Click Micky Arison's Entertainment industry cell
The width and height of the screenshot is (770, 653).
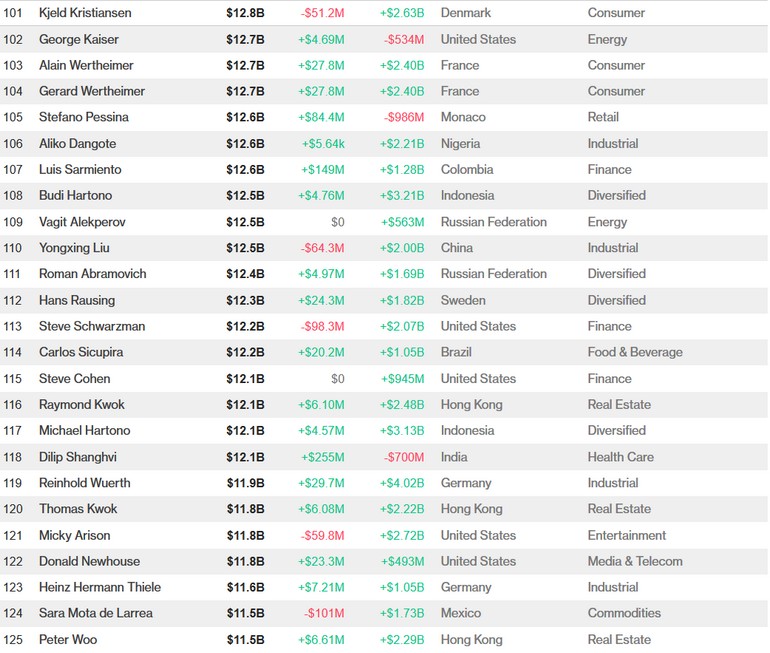[627, 535]
